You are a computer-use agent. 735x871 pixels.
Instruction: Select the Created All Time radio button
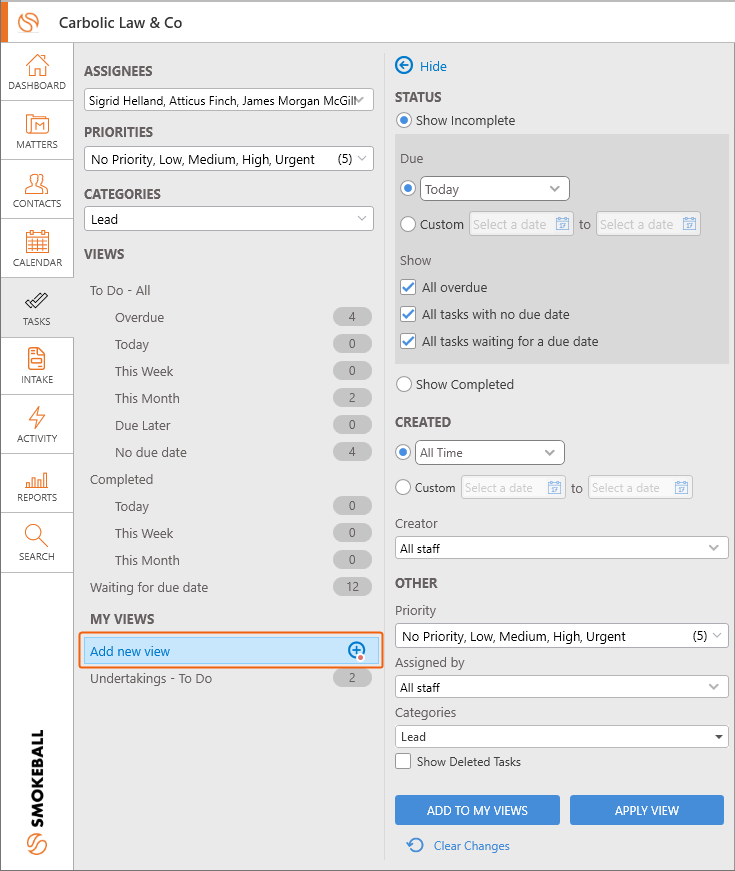403,452
